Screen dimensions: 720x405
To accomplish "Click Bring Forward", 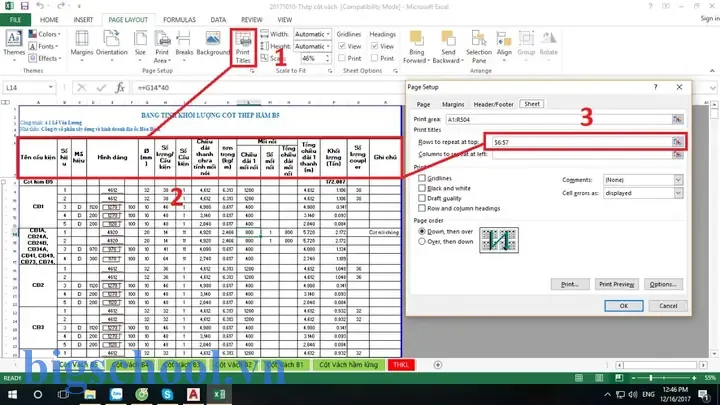I will (416, 47).
